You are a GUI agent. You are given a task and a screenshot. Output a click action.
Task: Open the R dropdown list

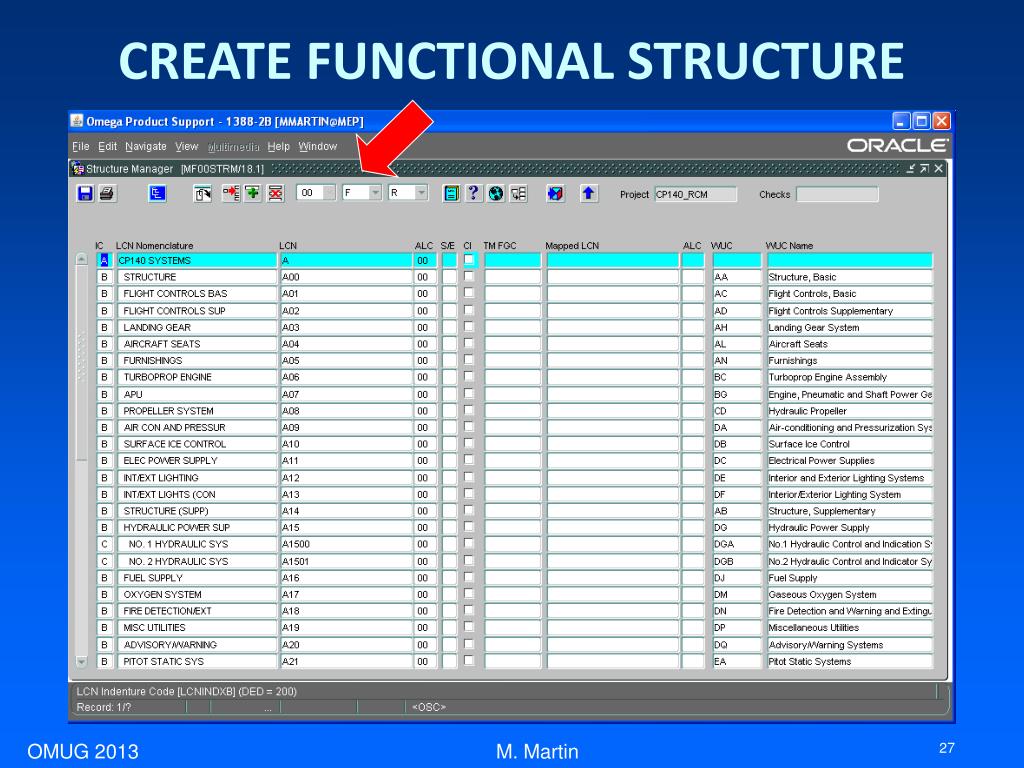click(421, 193)
